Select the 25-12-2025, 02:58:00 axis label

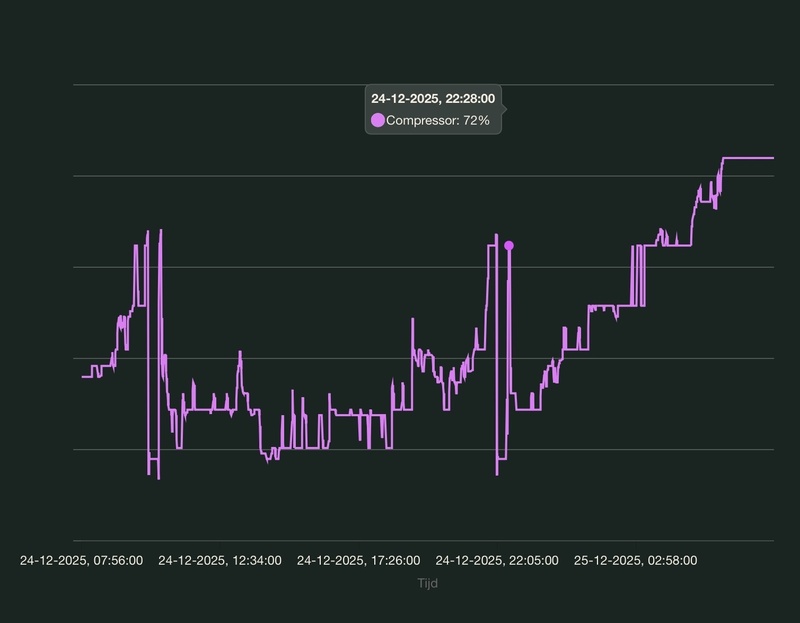[x=635, y=561]
